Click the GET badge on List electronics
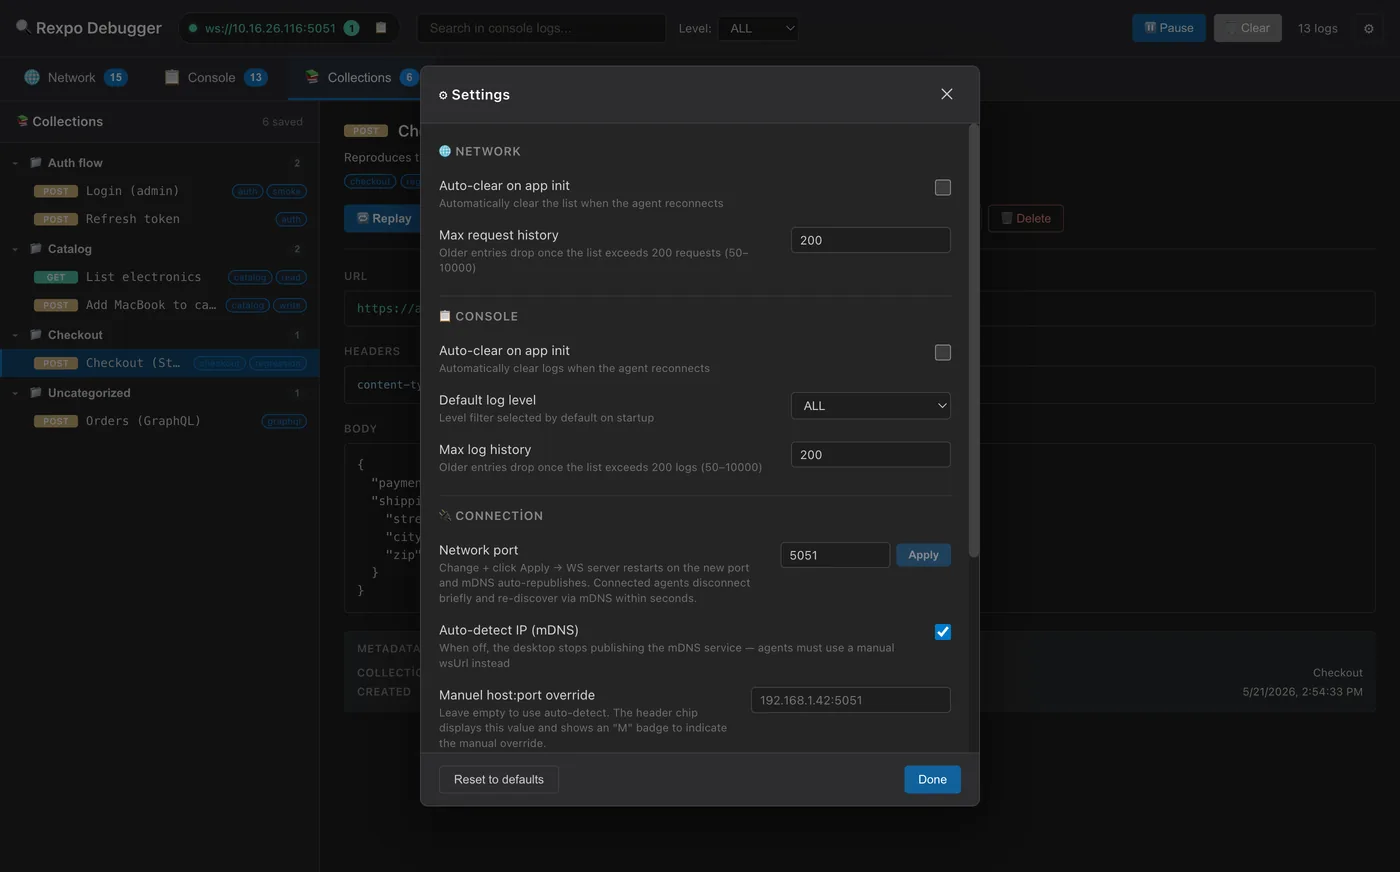 tap(56, 277)
